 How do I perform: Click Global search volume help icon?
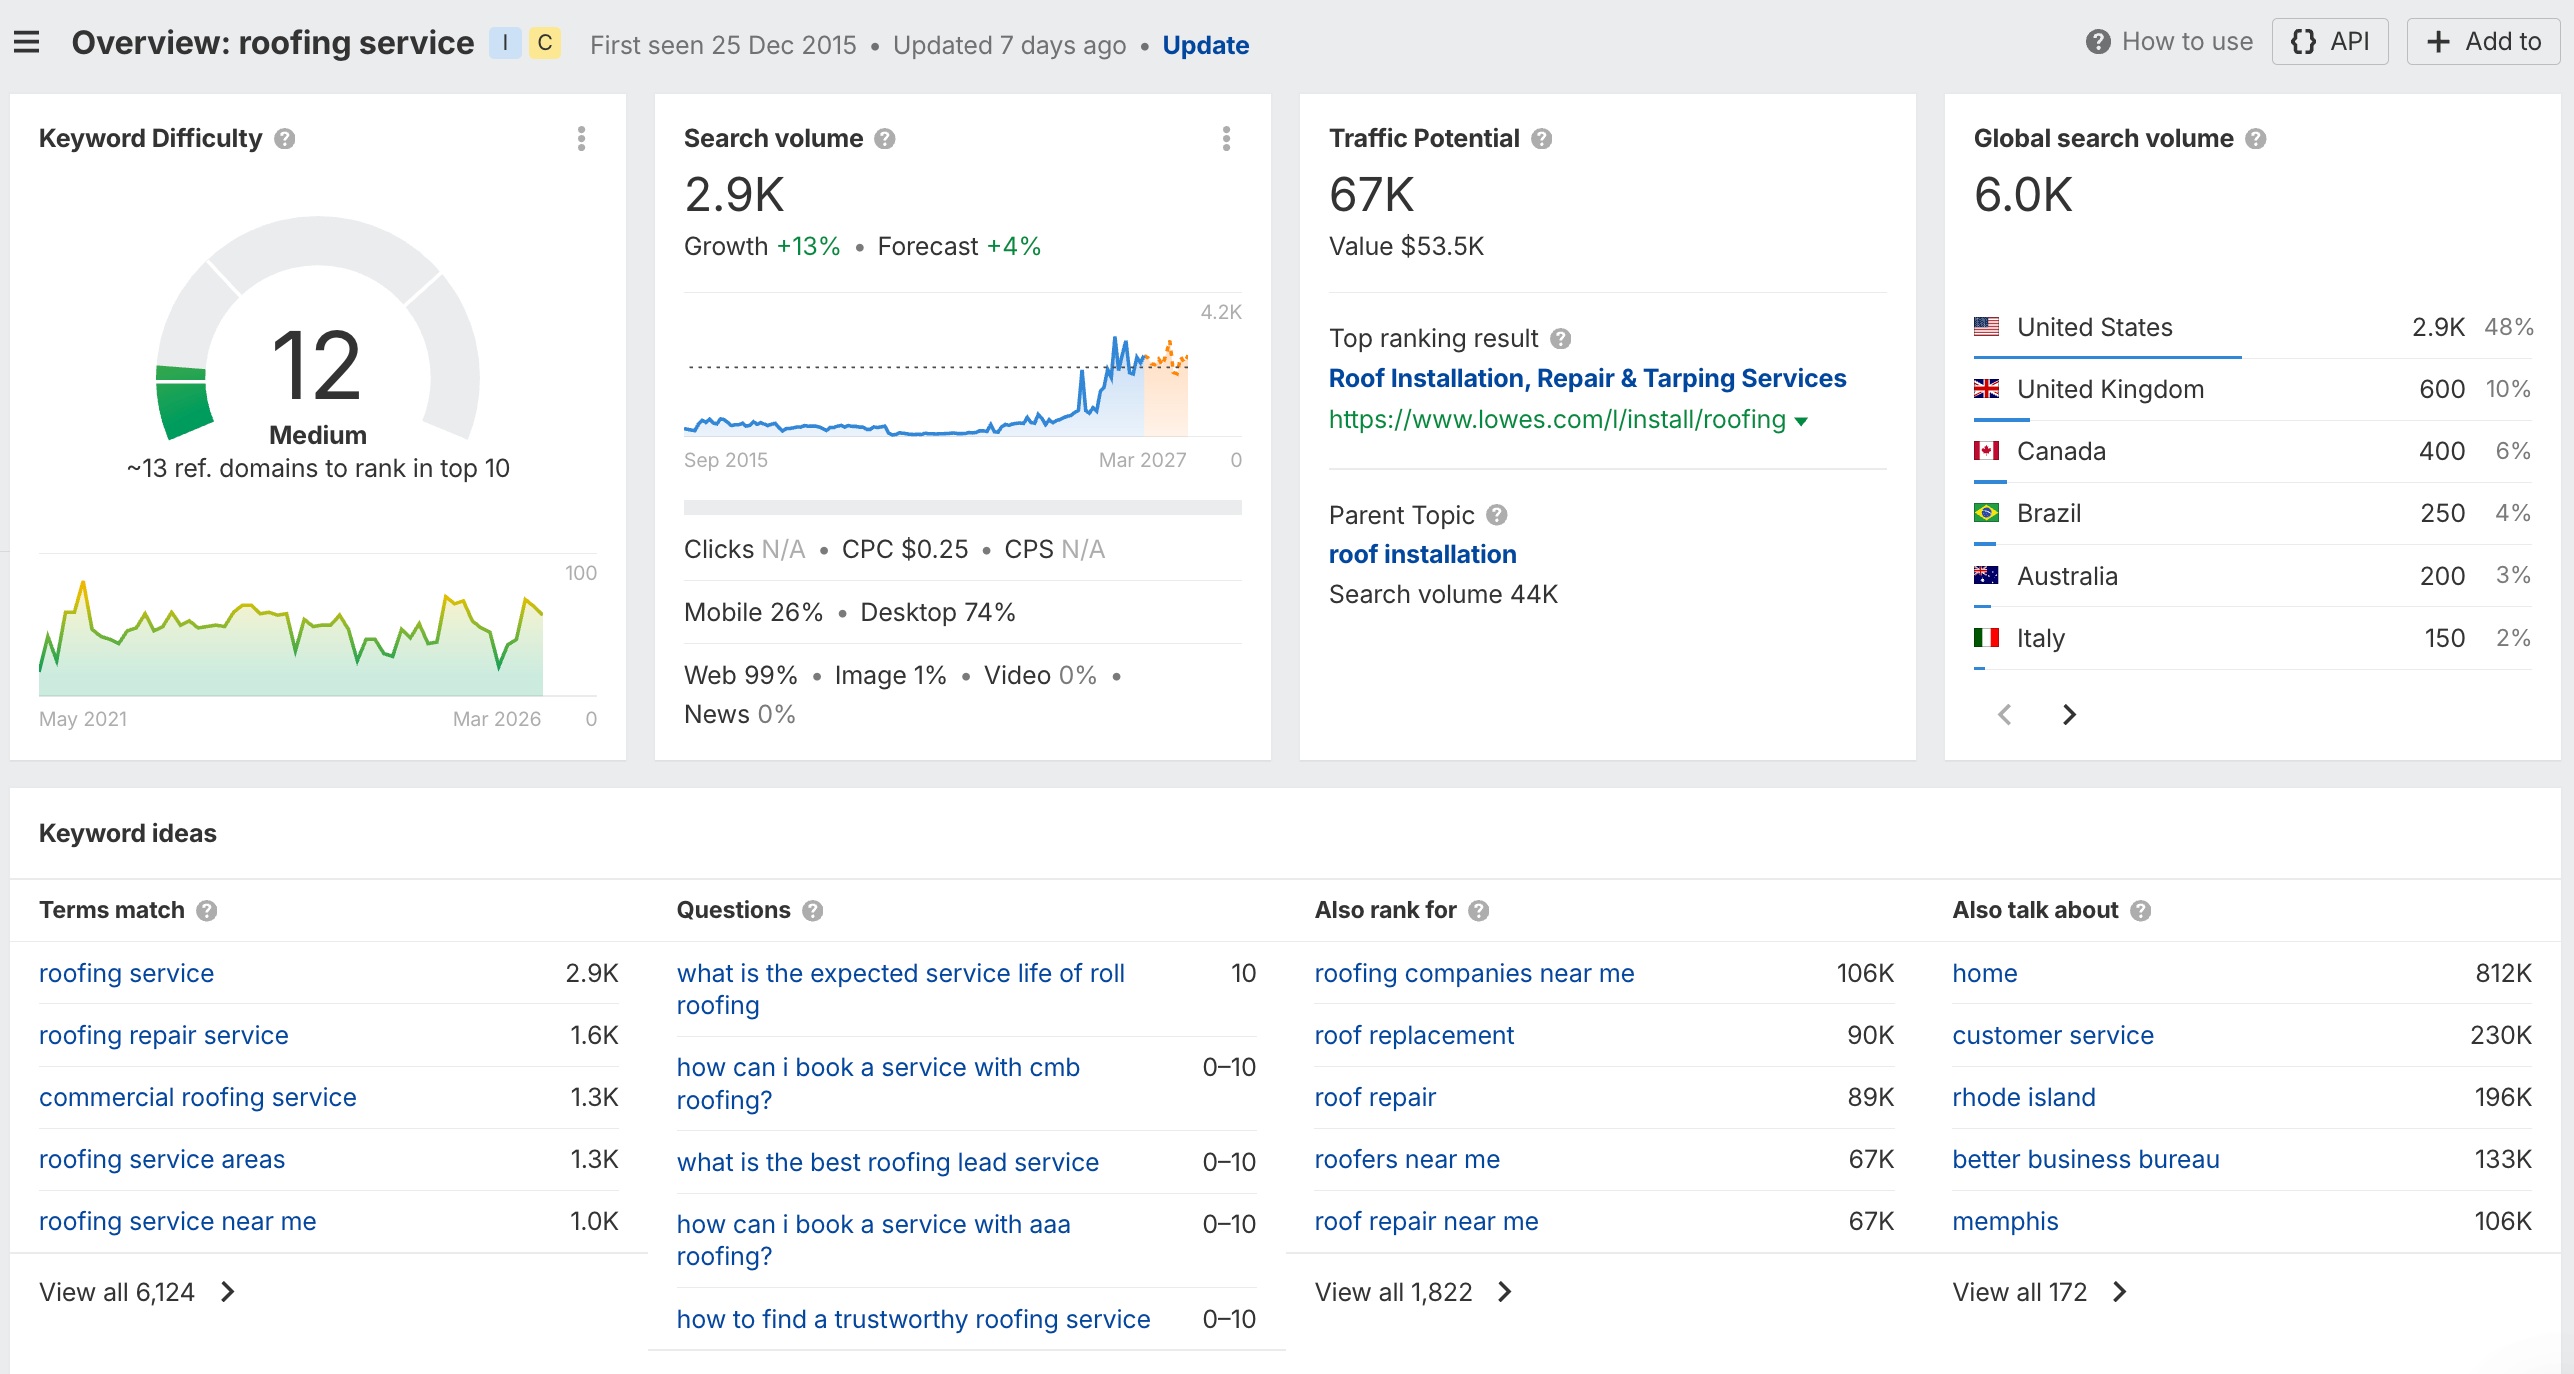click(x=2256, y=139)
